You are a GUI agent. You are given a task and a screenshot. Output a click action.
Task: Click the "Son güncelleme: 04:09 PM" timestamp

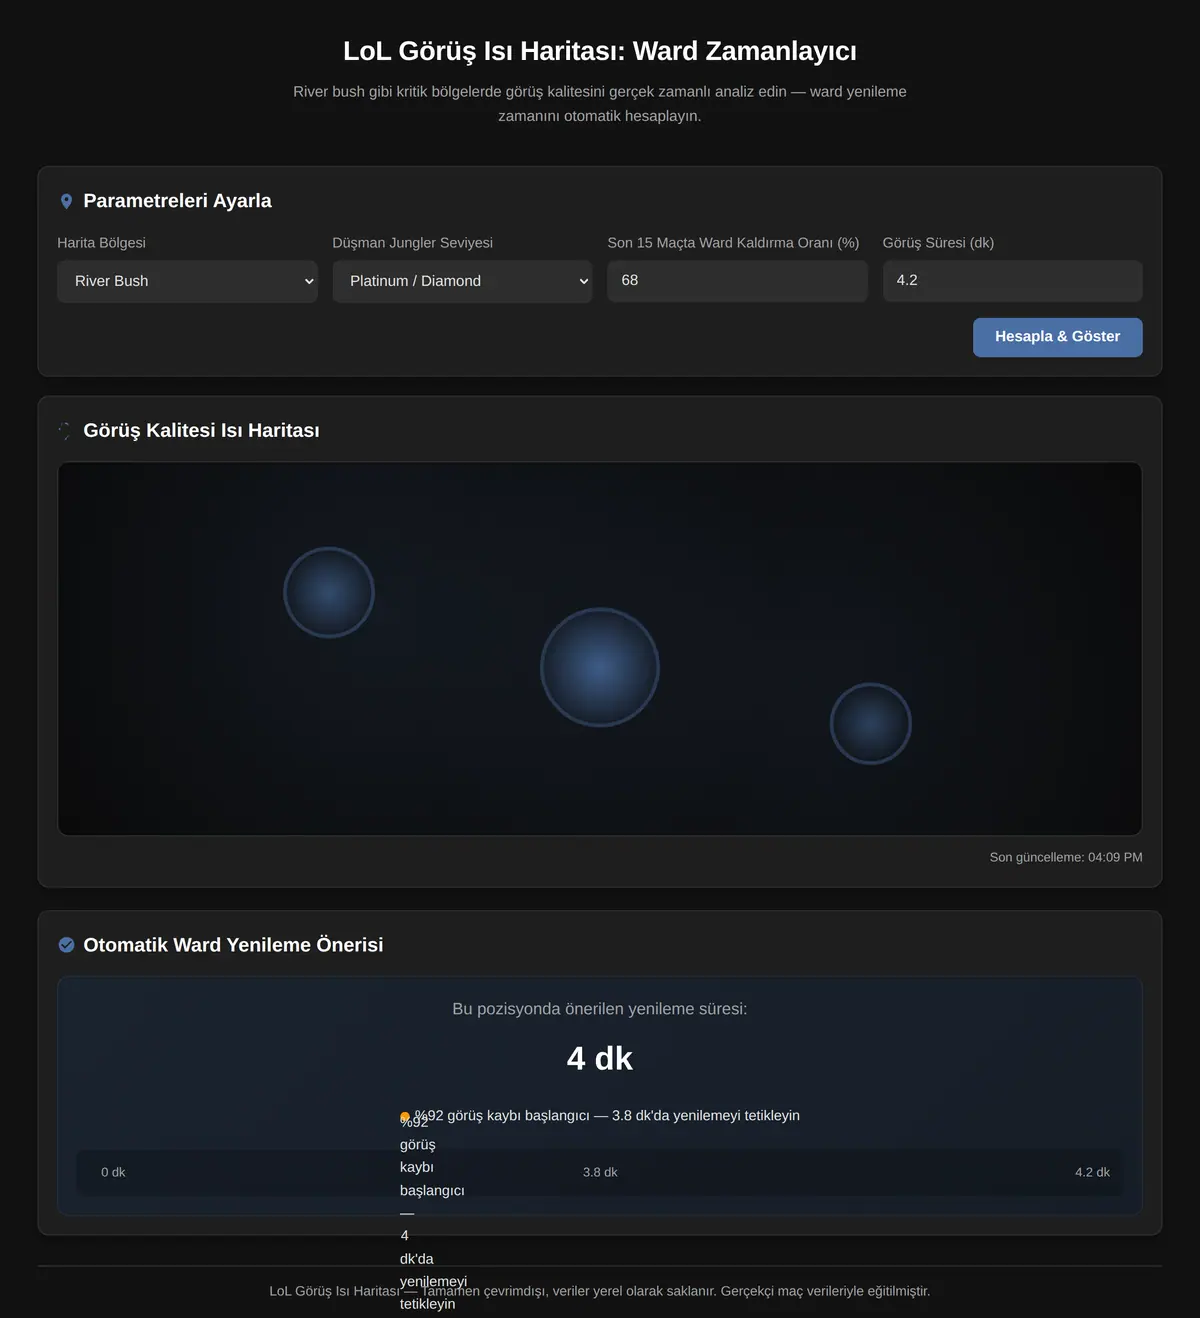[1066, 857]
